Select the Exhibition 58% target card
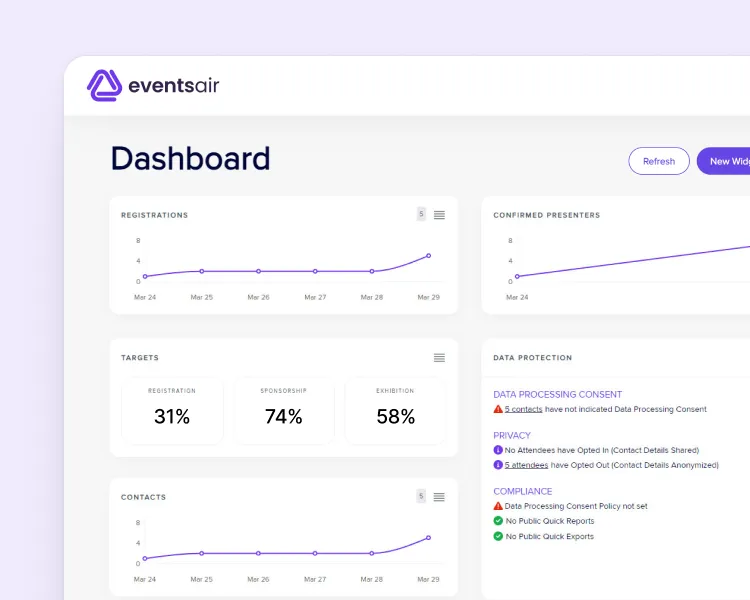750x600 pixels. pos(395,411)
